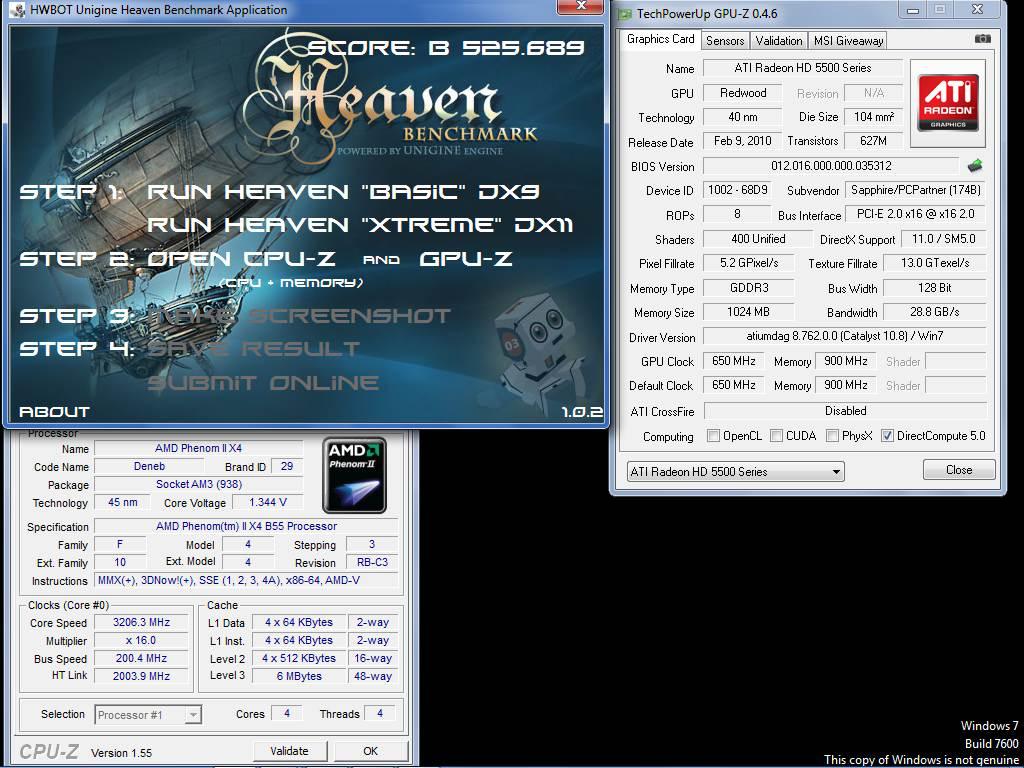This screenshot has height=768, width=1024.
Task: Click GPU-Z link in step 2
Action: (x=466, y=259)
